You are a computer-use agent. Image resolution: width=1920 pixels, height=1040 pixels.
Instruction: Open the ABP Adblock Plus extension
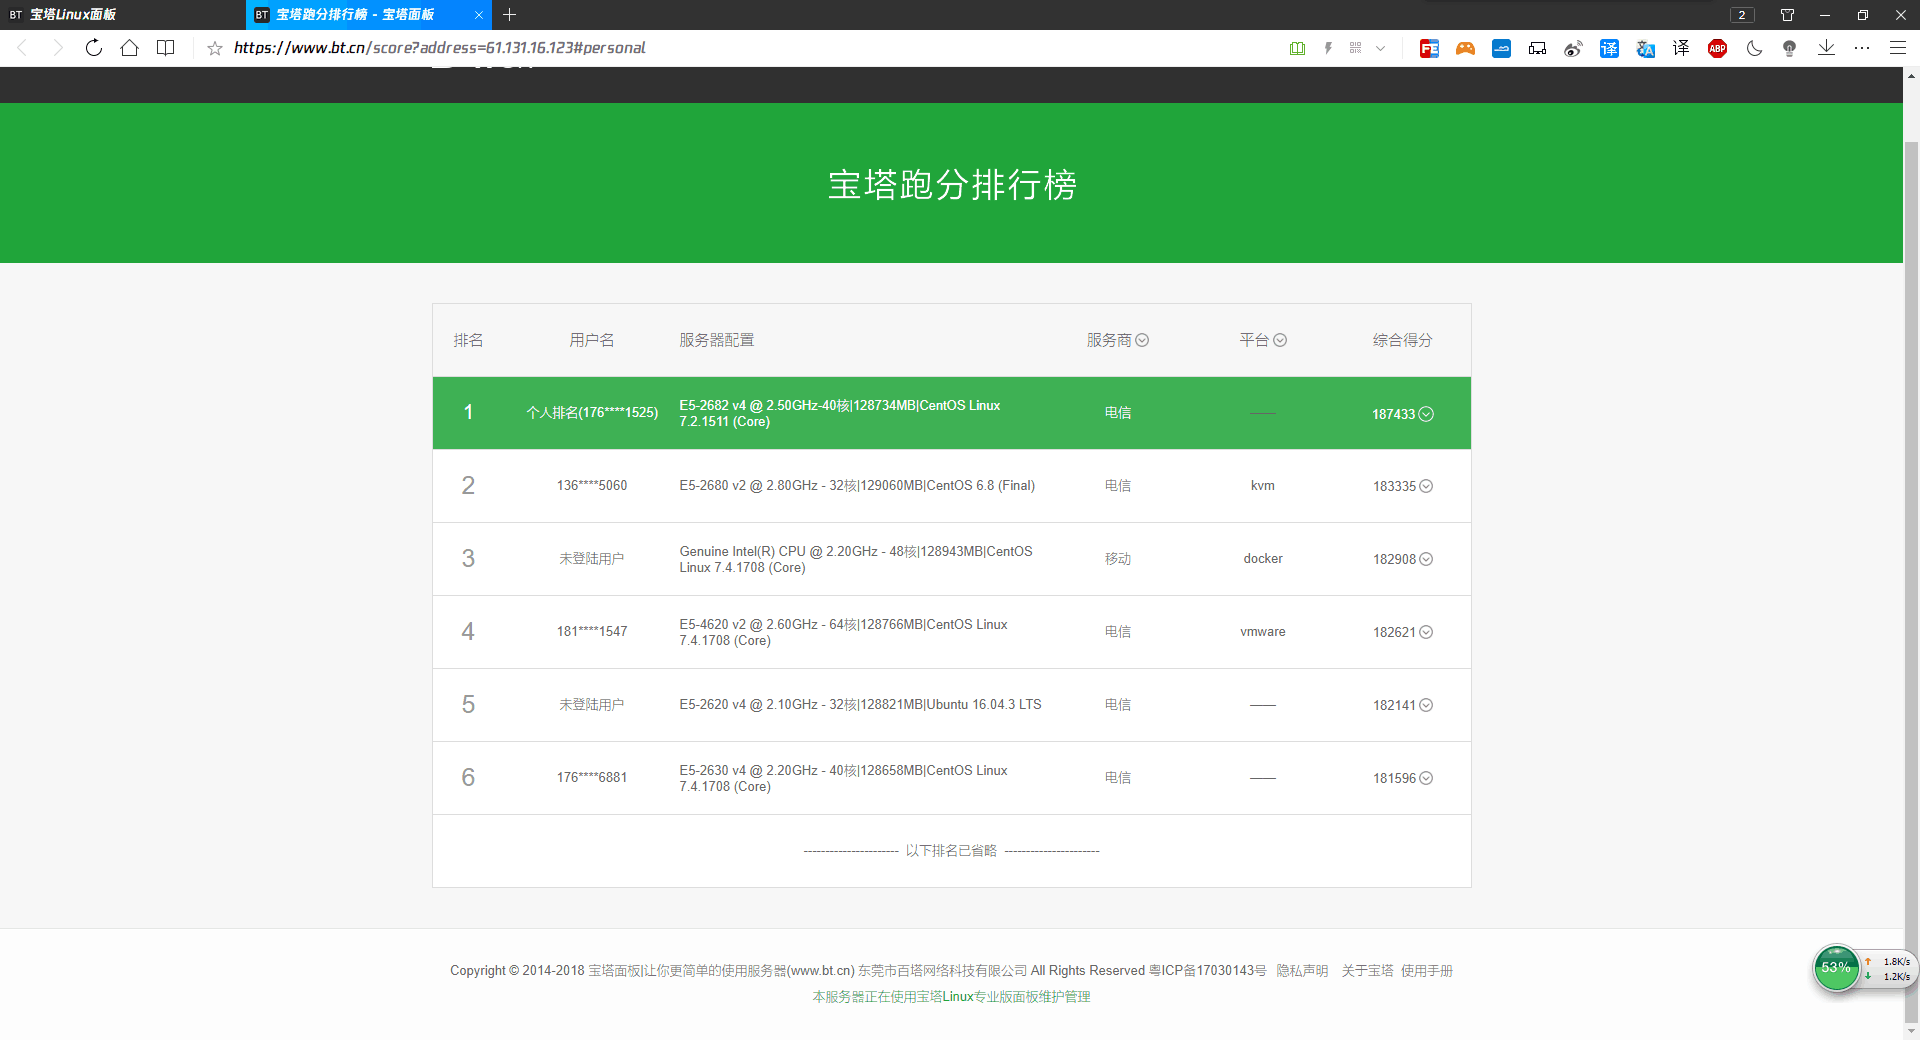click(1717, 48)
